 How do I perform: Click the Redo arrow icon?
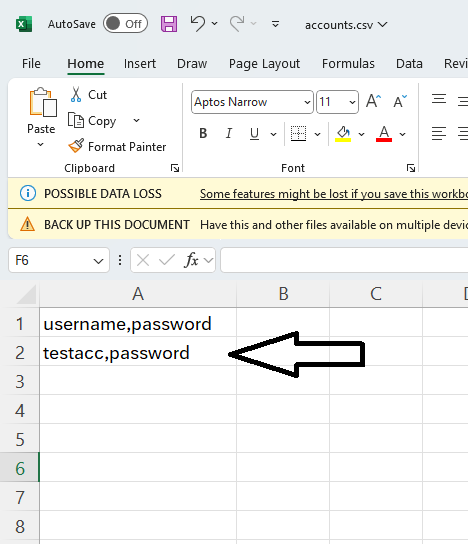237,24
